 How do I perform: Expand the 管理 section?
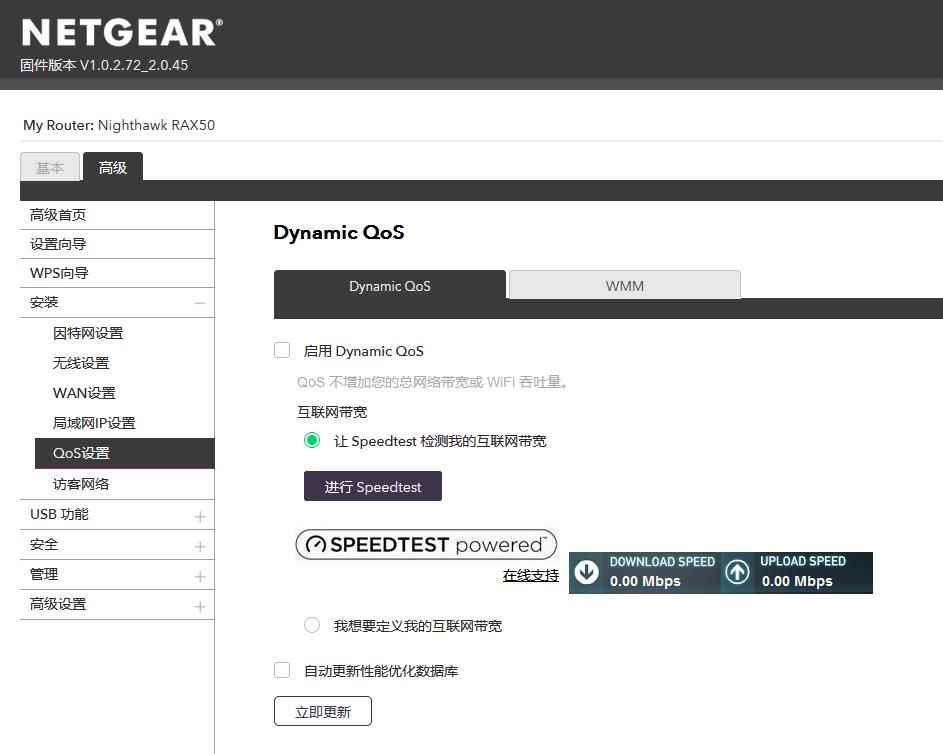200,576
